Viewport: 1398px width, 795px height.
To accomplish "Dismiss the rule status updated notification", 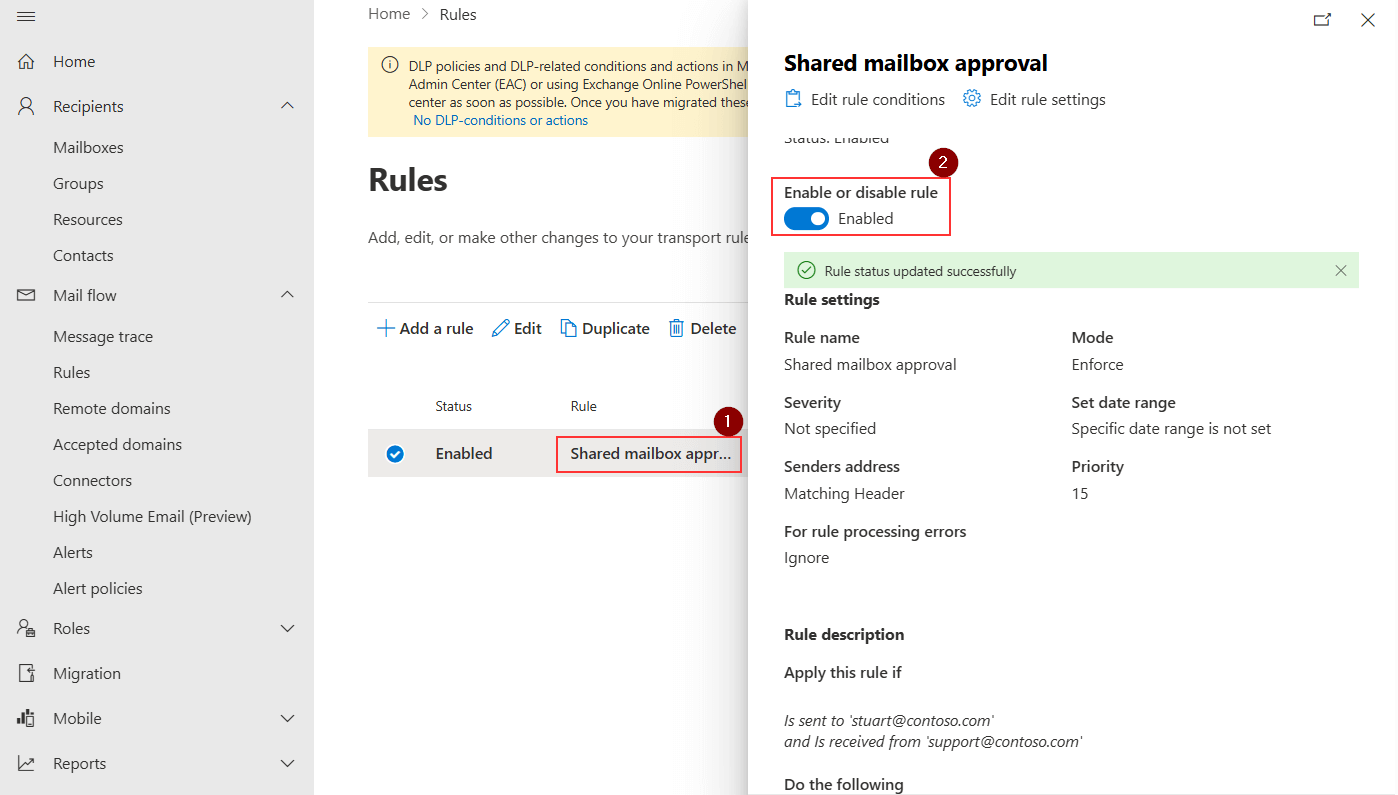I will (1341, 270).
